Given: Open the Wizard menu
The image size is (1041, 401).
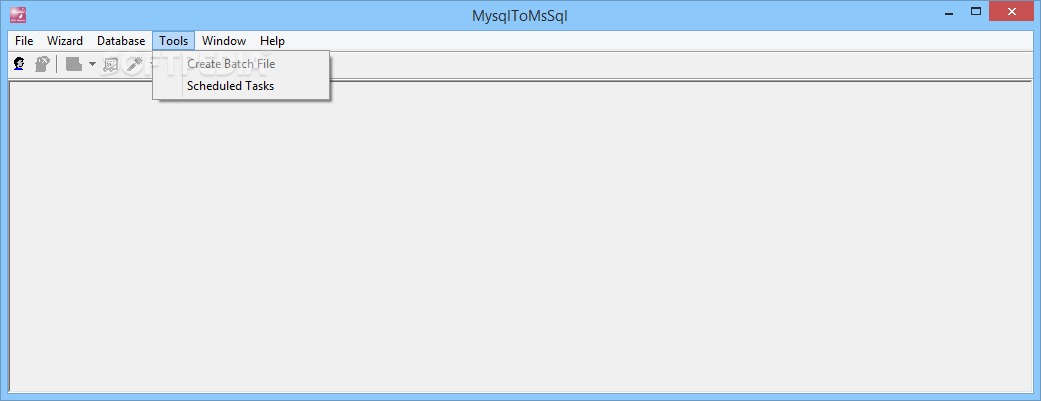Looking at the screenshot, I should point(65,41).
